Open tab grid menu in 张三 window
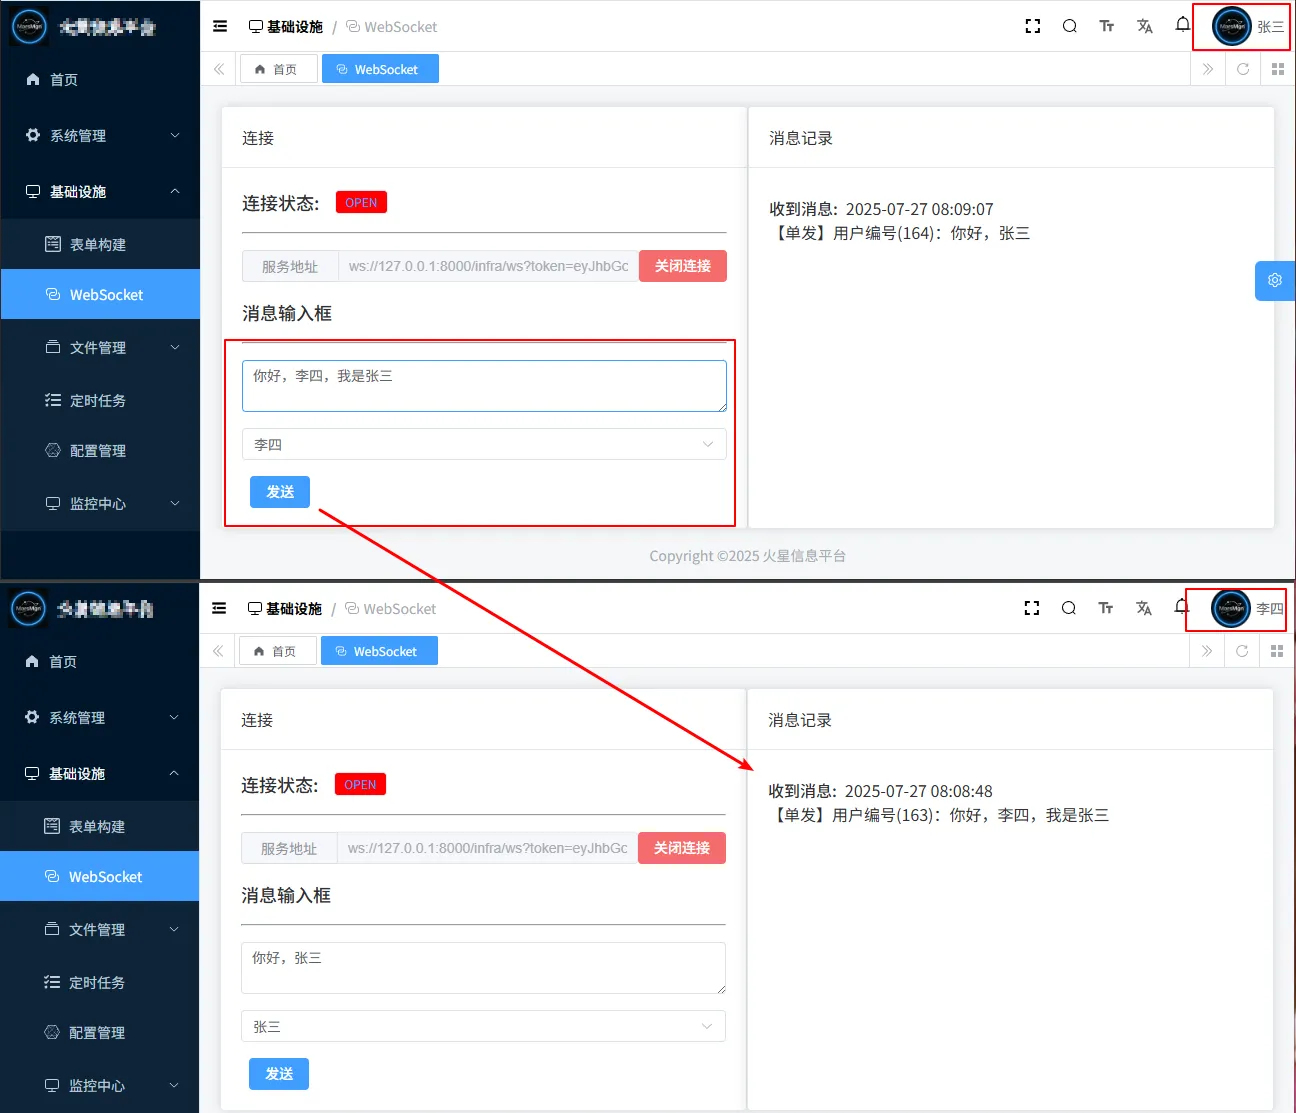 (1278, 69)
